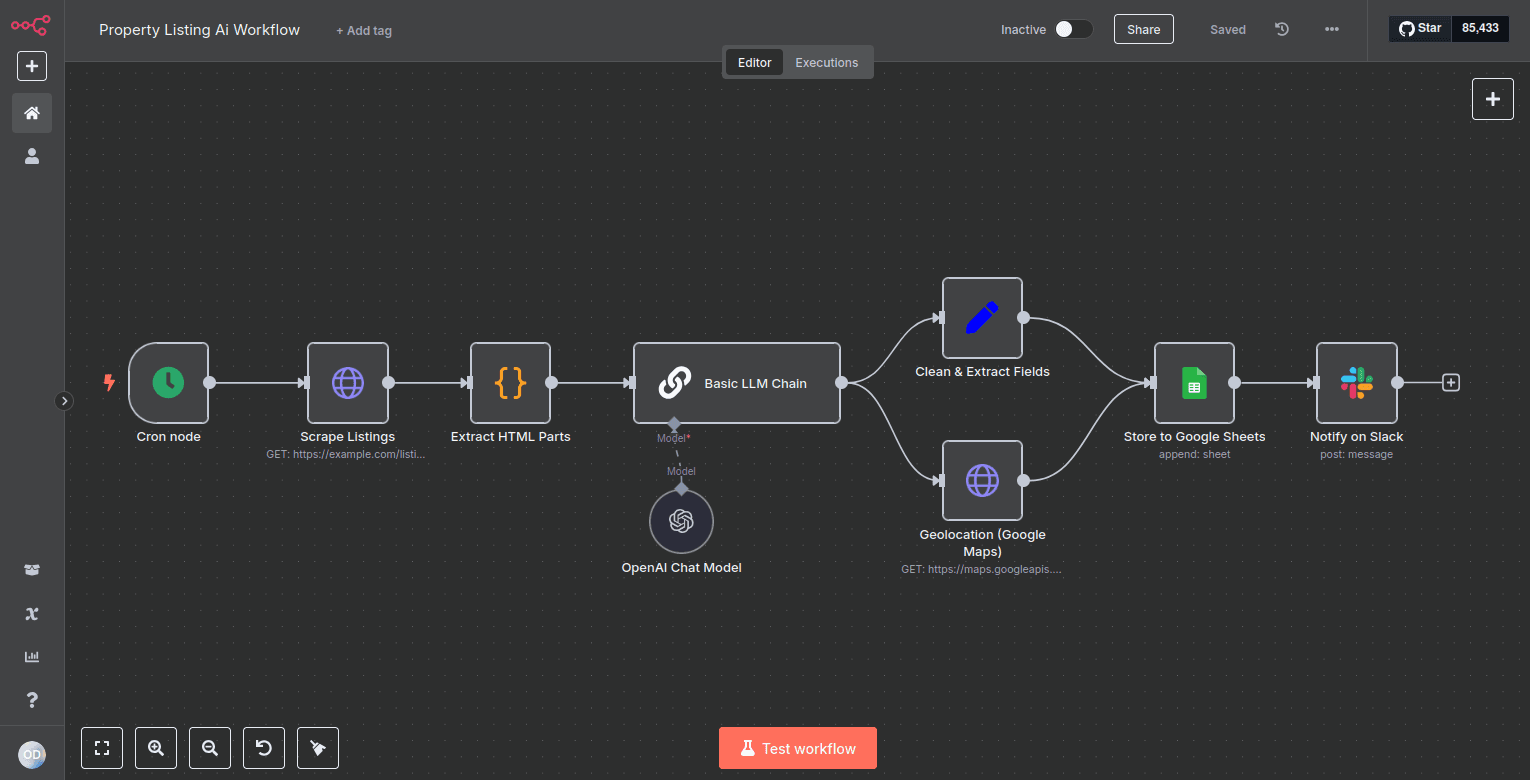Tidy up workflow with the broom icon
The width and height of the screenshot is (1530, 780).
point(318,748)
